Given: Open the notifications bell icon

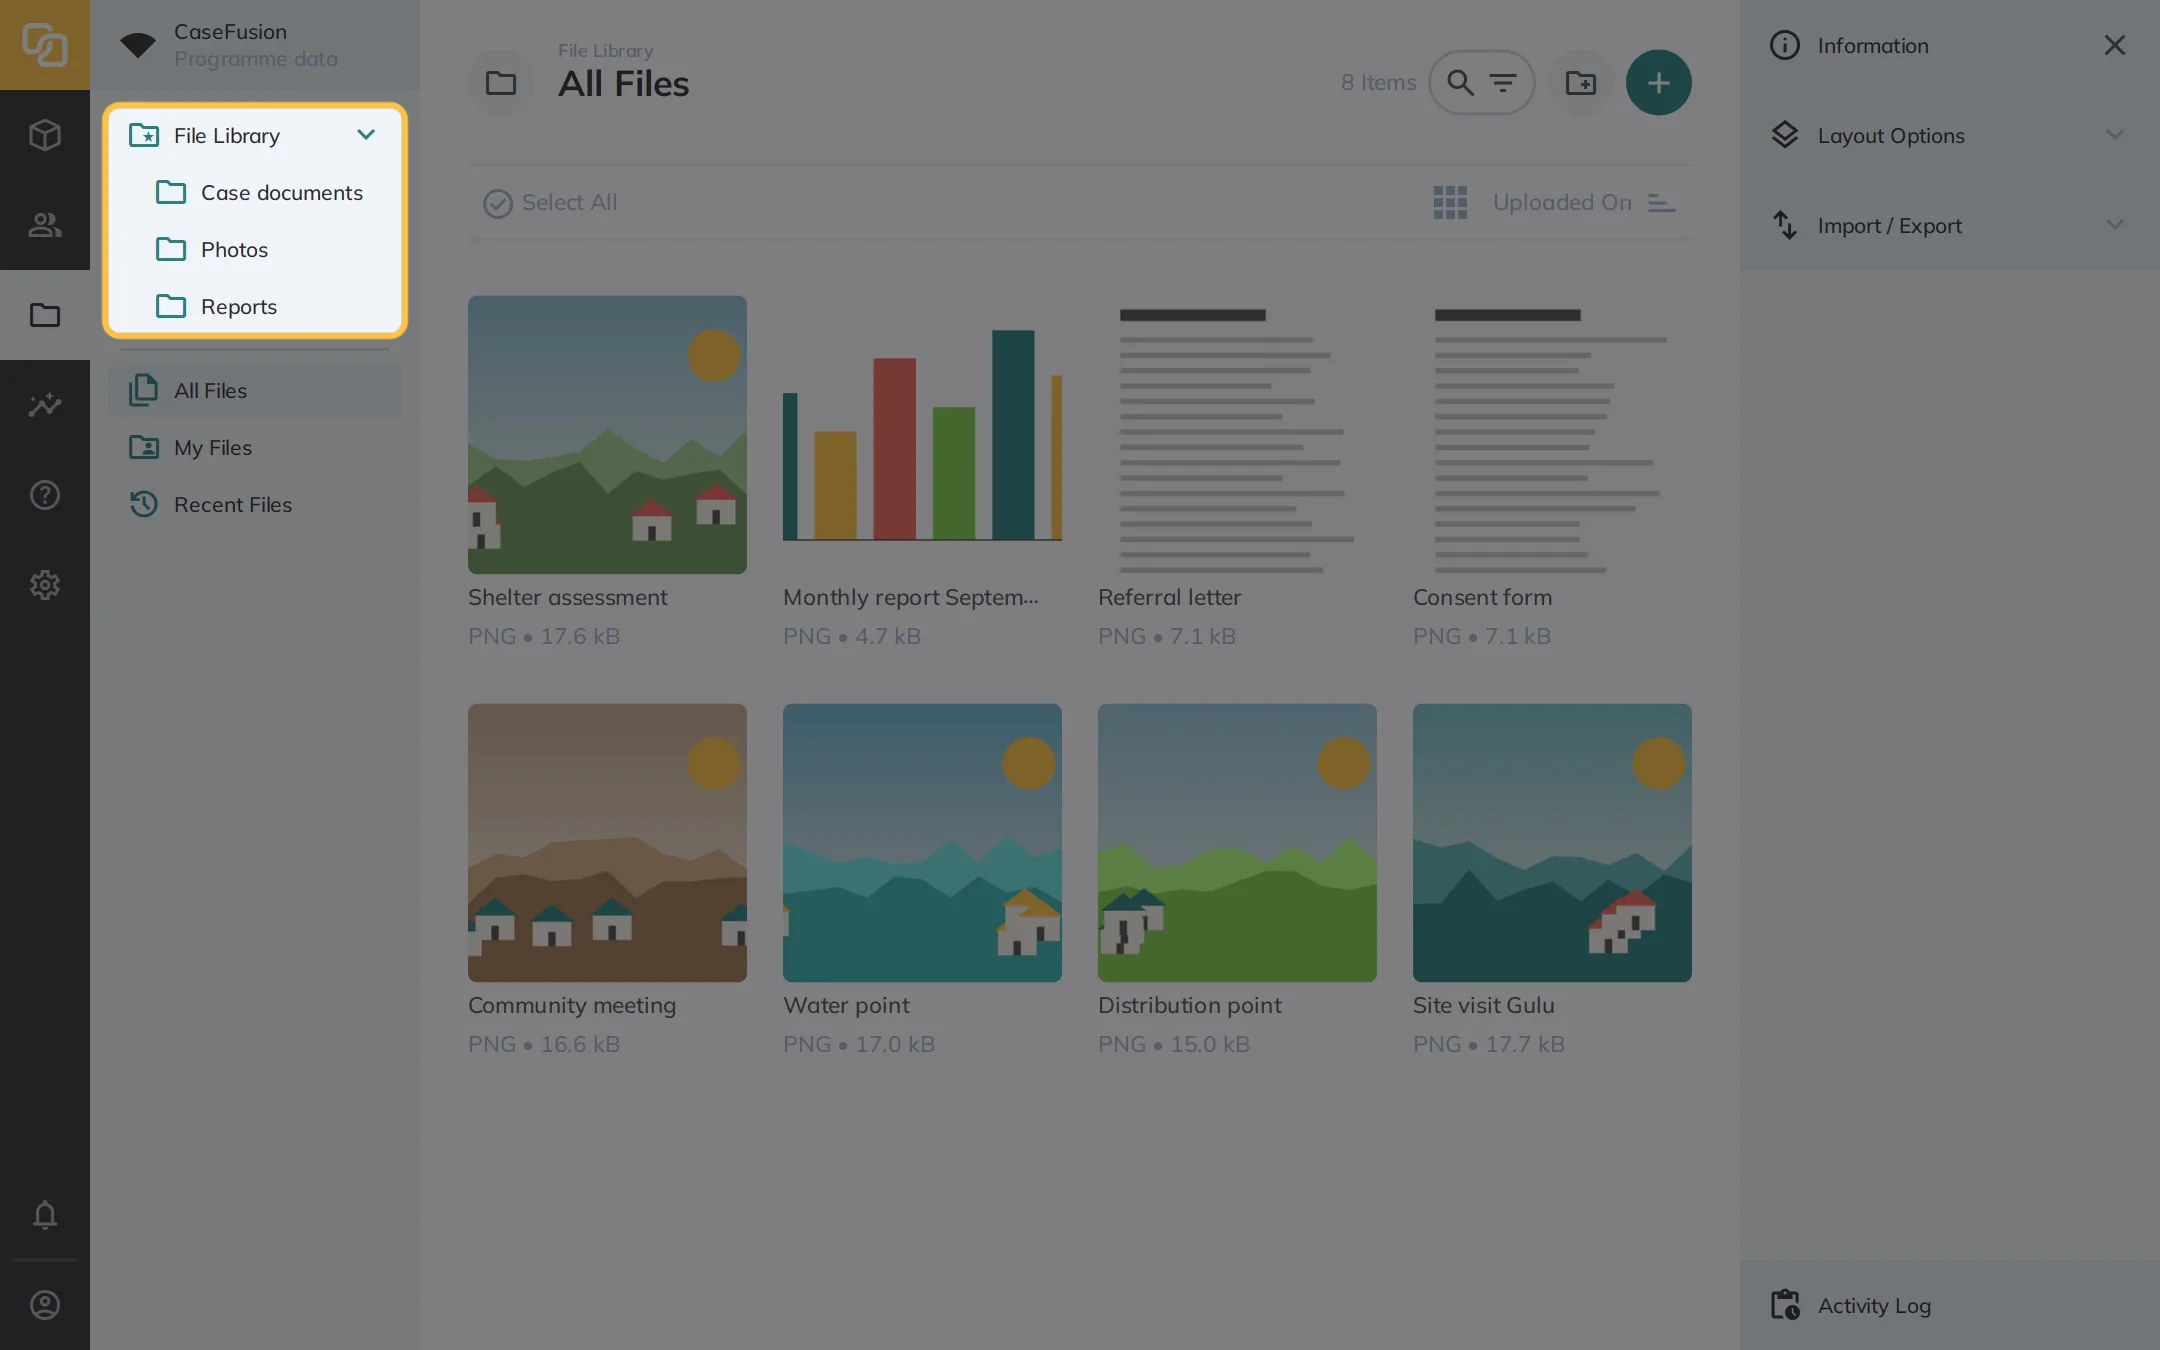Looking at the screenshot, I should (45, 1215).
